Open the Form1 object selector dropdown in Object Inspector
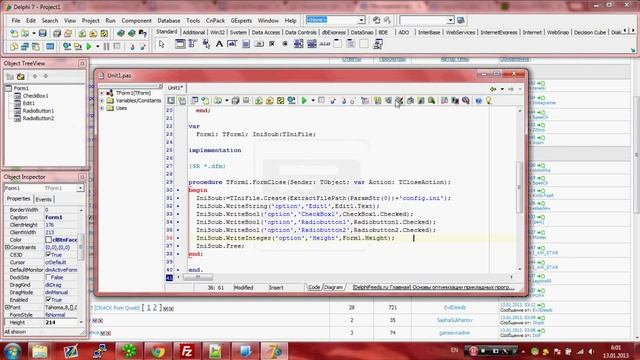The width and height of the screenshot is (640, 360). (80, 188)
